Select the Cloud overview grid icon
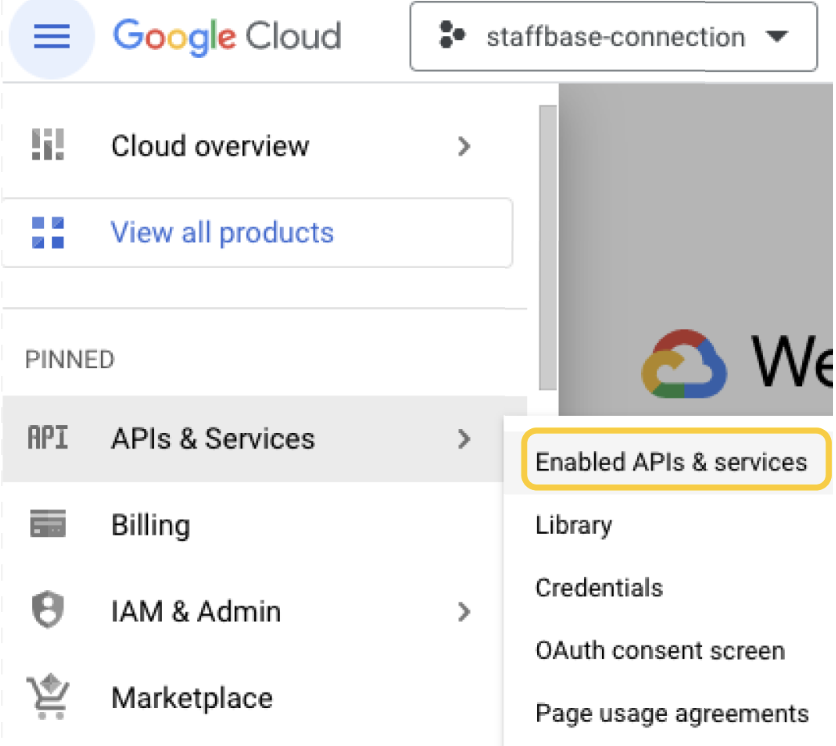This screenshot has height=746, width=836. (48, 146)
